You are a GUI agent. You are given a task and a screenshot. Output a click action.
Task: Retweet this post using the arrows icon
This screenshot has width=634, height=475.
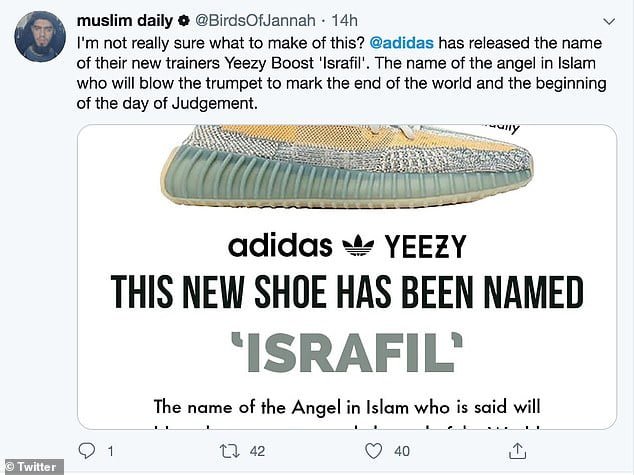[229, 451]
